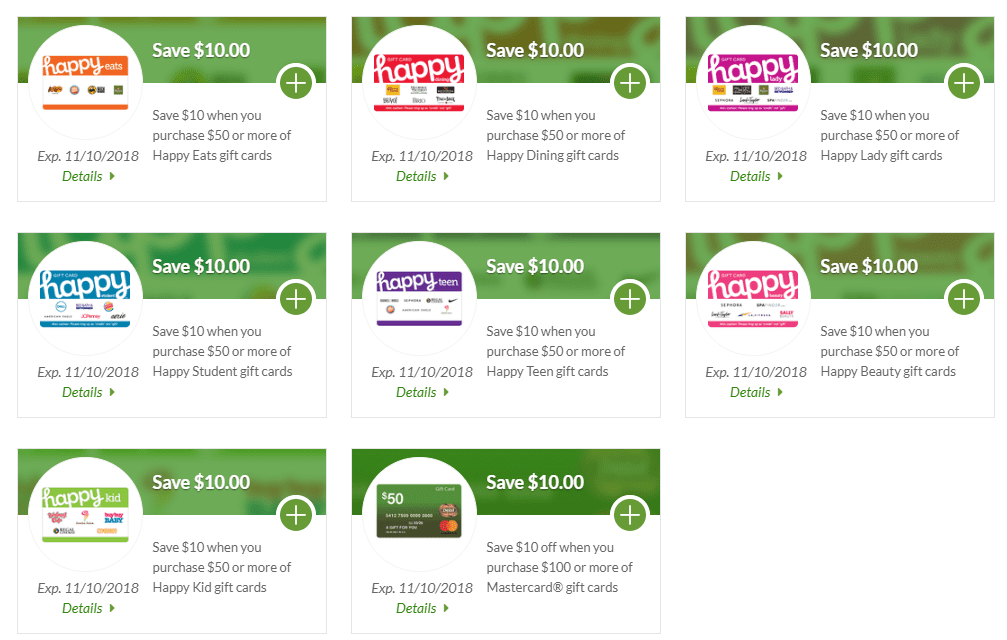The height and width of the screenshot is (640, 1007).
Task: Add the Happy Student coupon with plus icon
Action: click(296, 299)
